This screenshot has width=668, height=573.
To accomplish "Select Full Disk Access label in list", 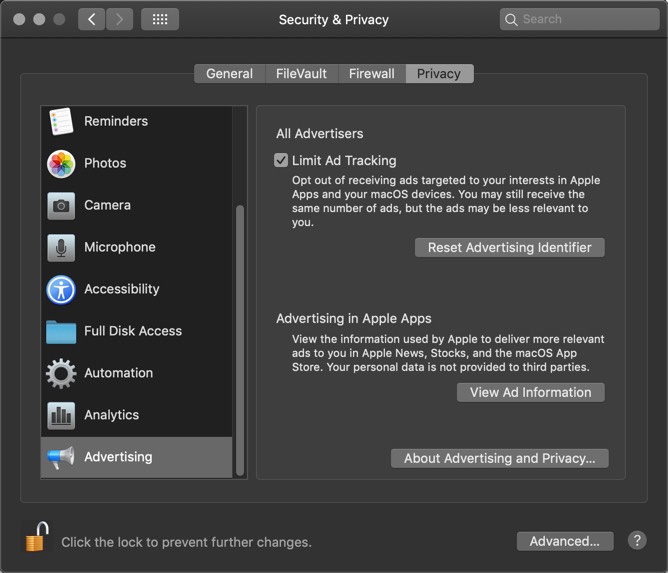I will tap(133, 331).
